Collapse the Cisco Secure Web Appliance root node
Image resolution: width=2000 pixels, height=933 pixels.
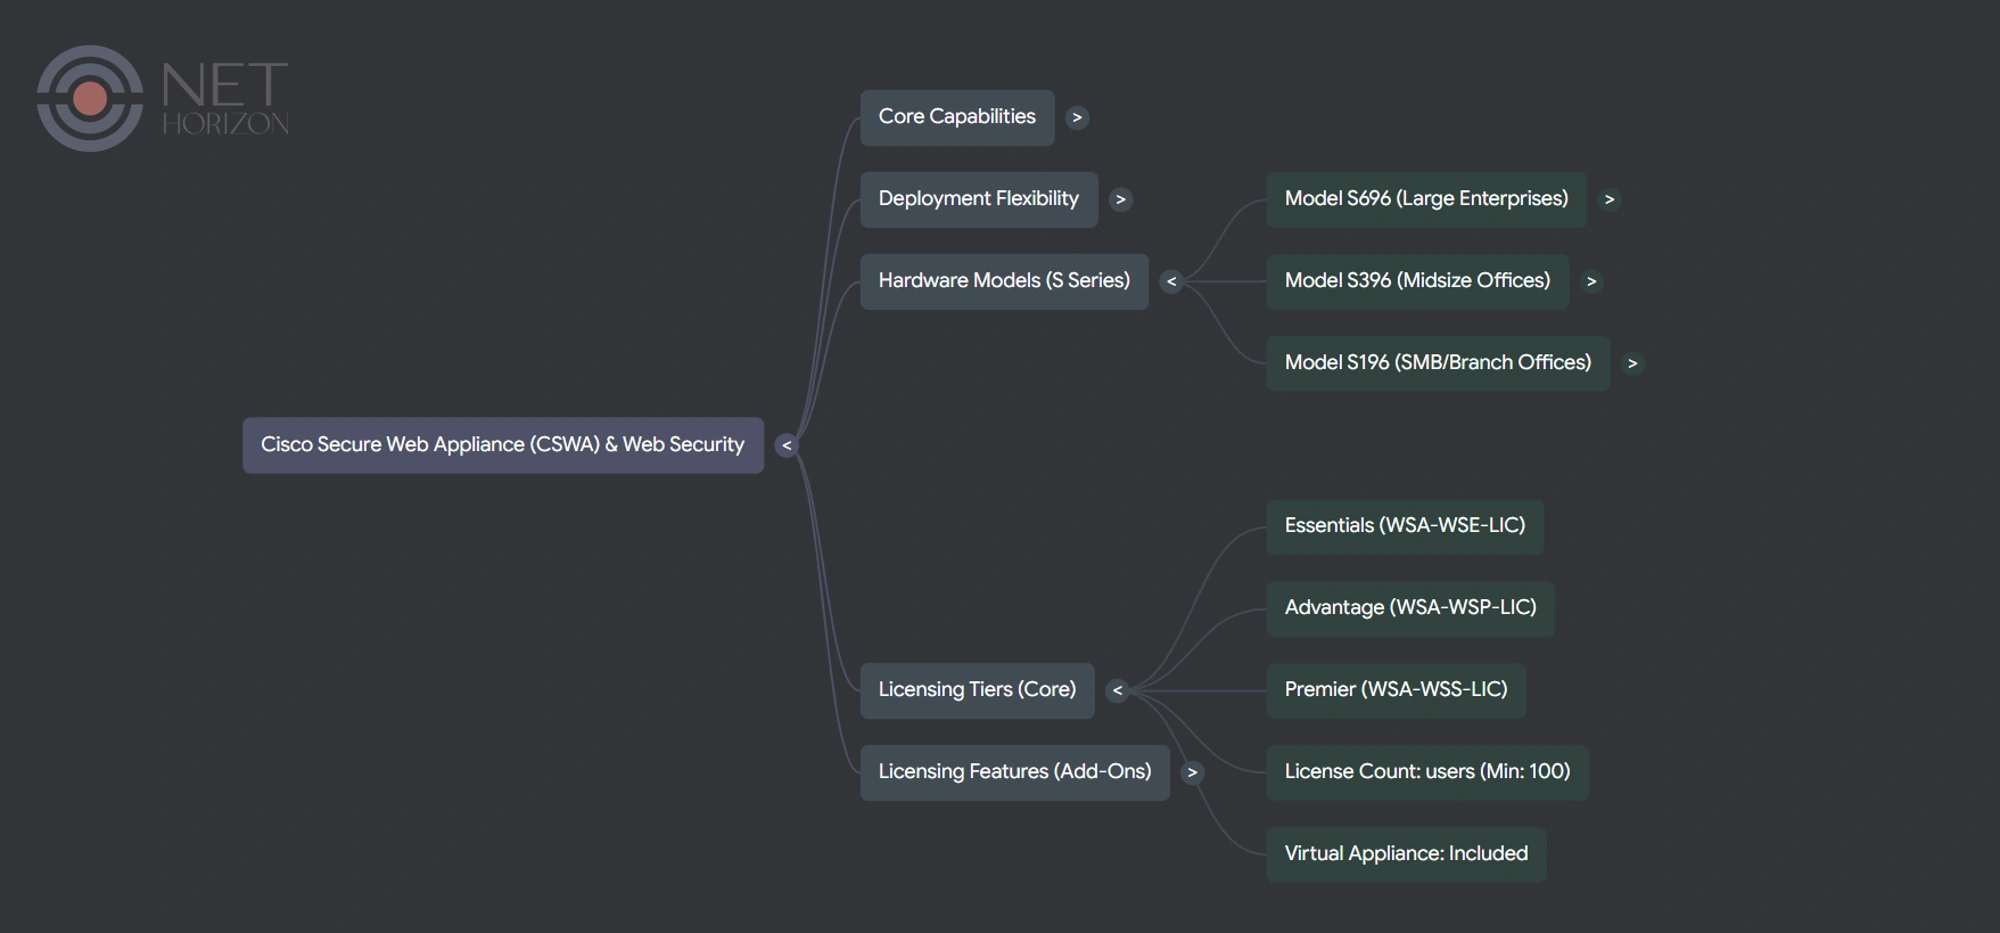787,446
